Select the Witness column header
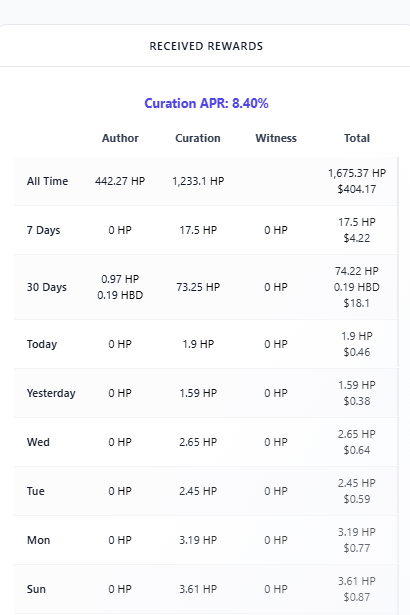 click(x=276, y=138)
